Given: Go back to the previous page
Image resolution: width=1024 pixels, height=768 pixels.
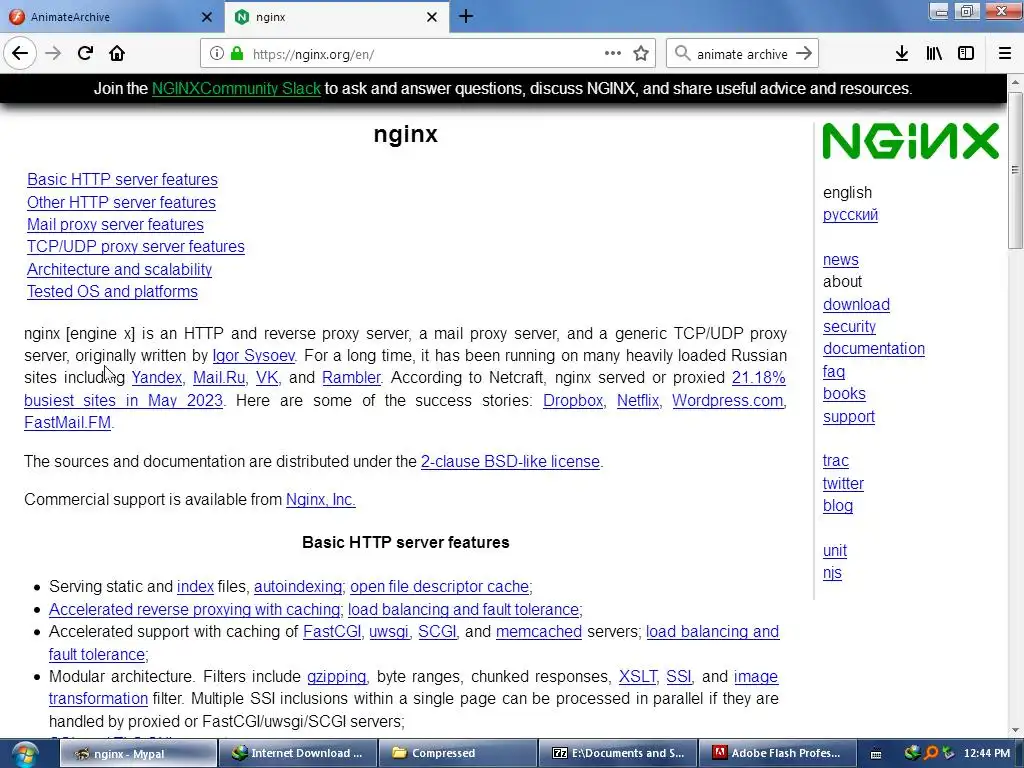Looking at the screenshot, I should (x=20, y=54).
